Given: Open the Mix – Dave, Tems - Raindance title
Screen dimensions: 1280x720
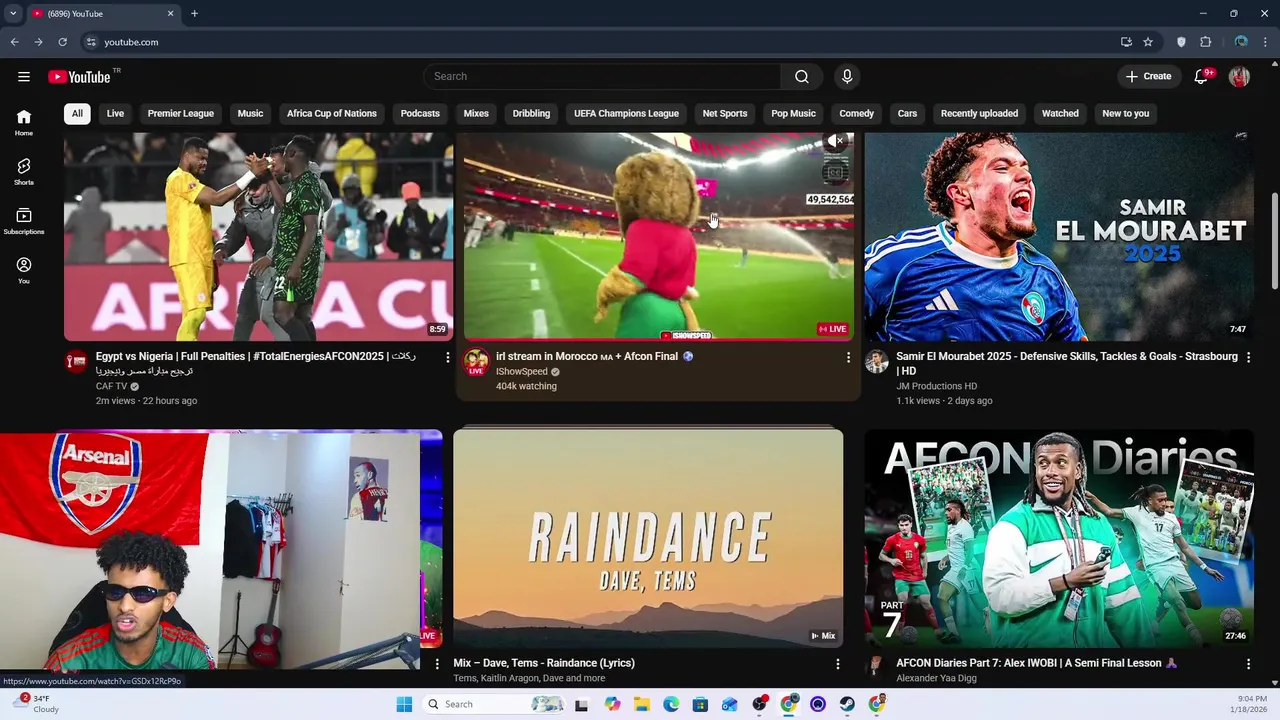Looking at the screenshot, I should (544, 663).
